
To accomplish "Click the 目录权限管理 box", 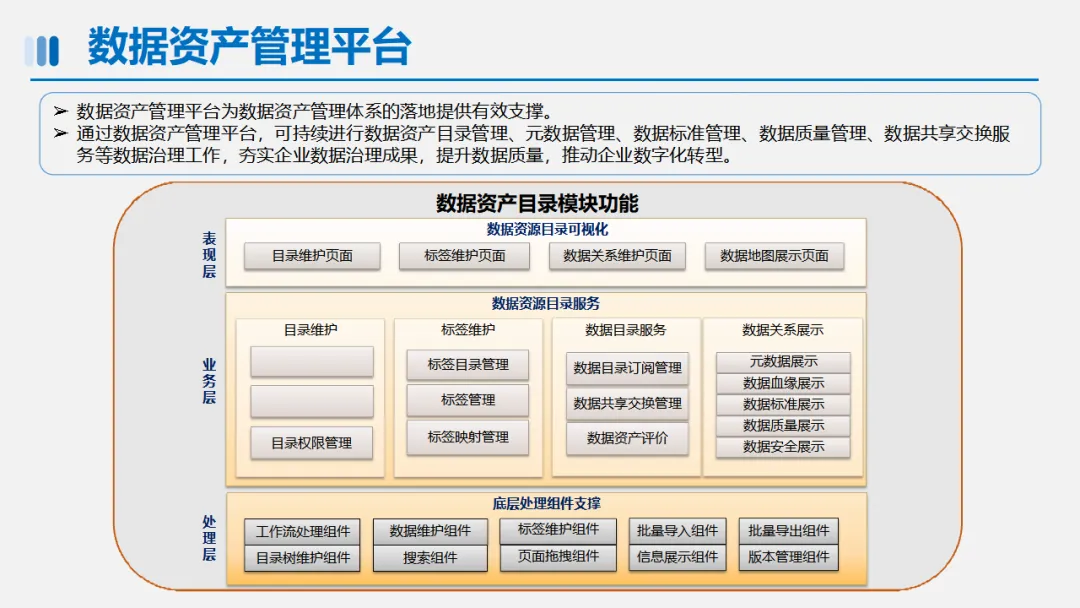I will tap(311, 443).
